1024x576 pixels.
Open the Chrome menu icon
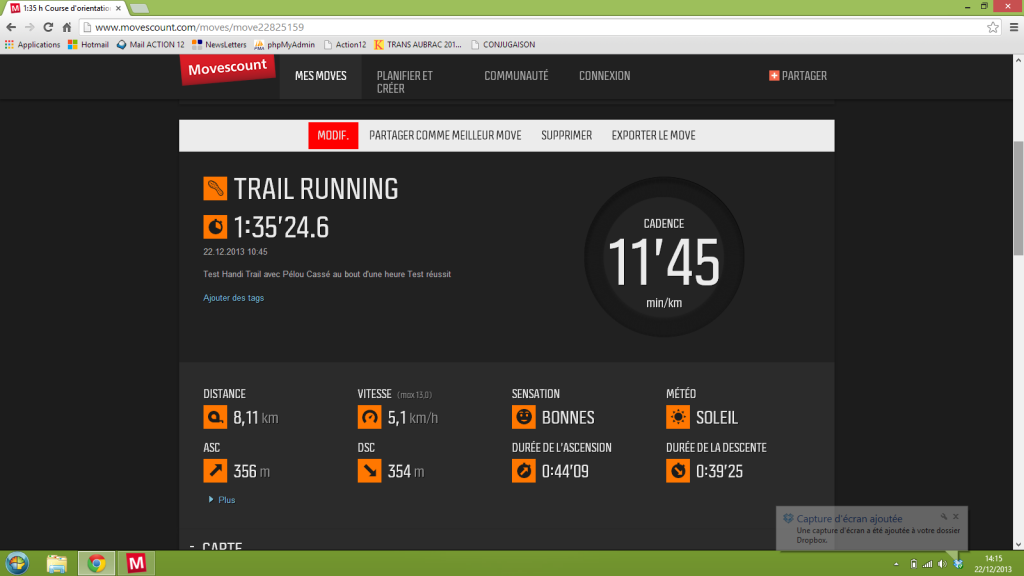[1014, 27]
